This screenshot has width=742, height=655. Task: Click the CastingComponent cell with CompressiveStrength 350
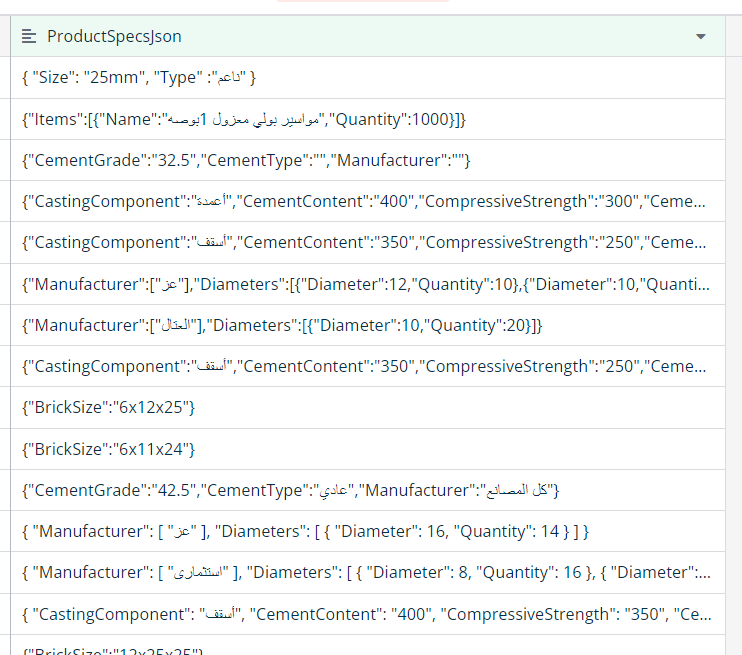(367, 614)
